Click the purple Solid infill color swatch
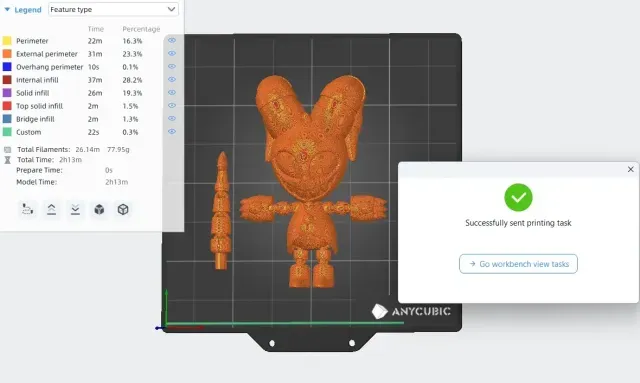 pyautogui.click(x=7, y=93)
